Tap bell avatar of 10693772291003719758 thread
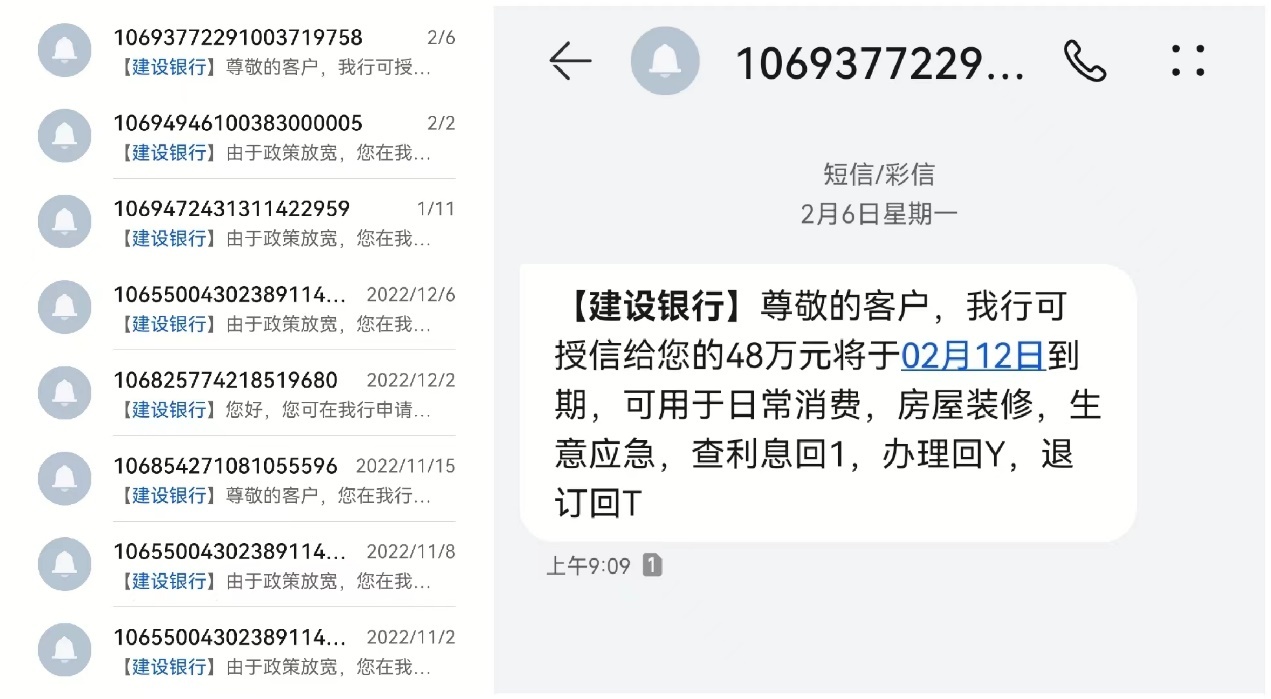 pos(65,49)
